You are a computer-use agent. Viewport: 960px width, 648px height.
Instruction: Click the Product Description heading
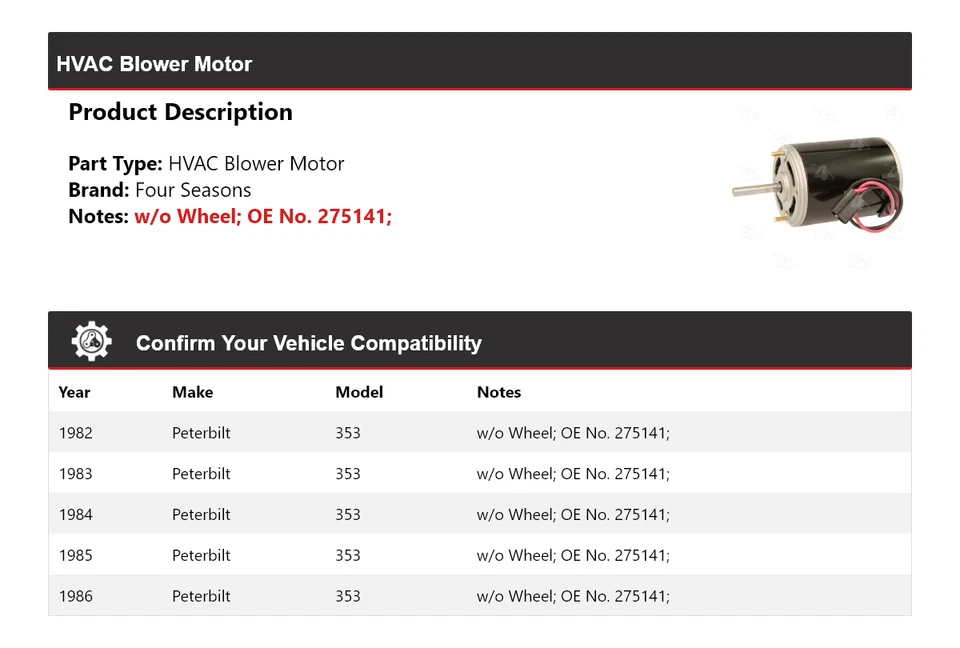[x=180, y=112]
